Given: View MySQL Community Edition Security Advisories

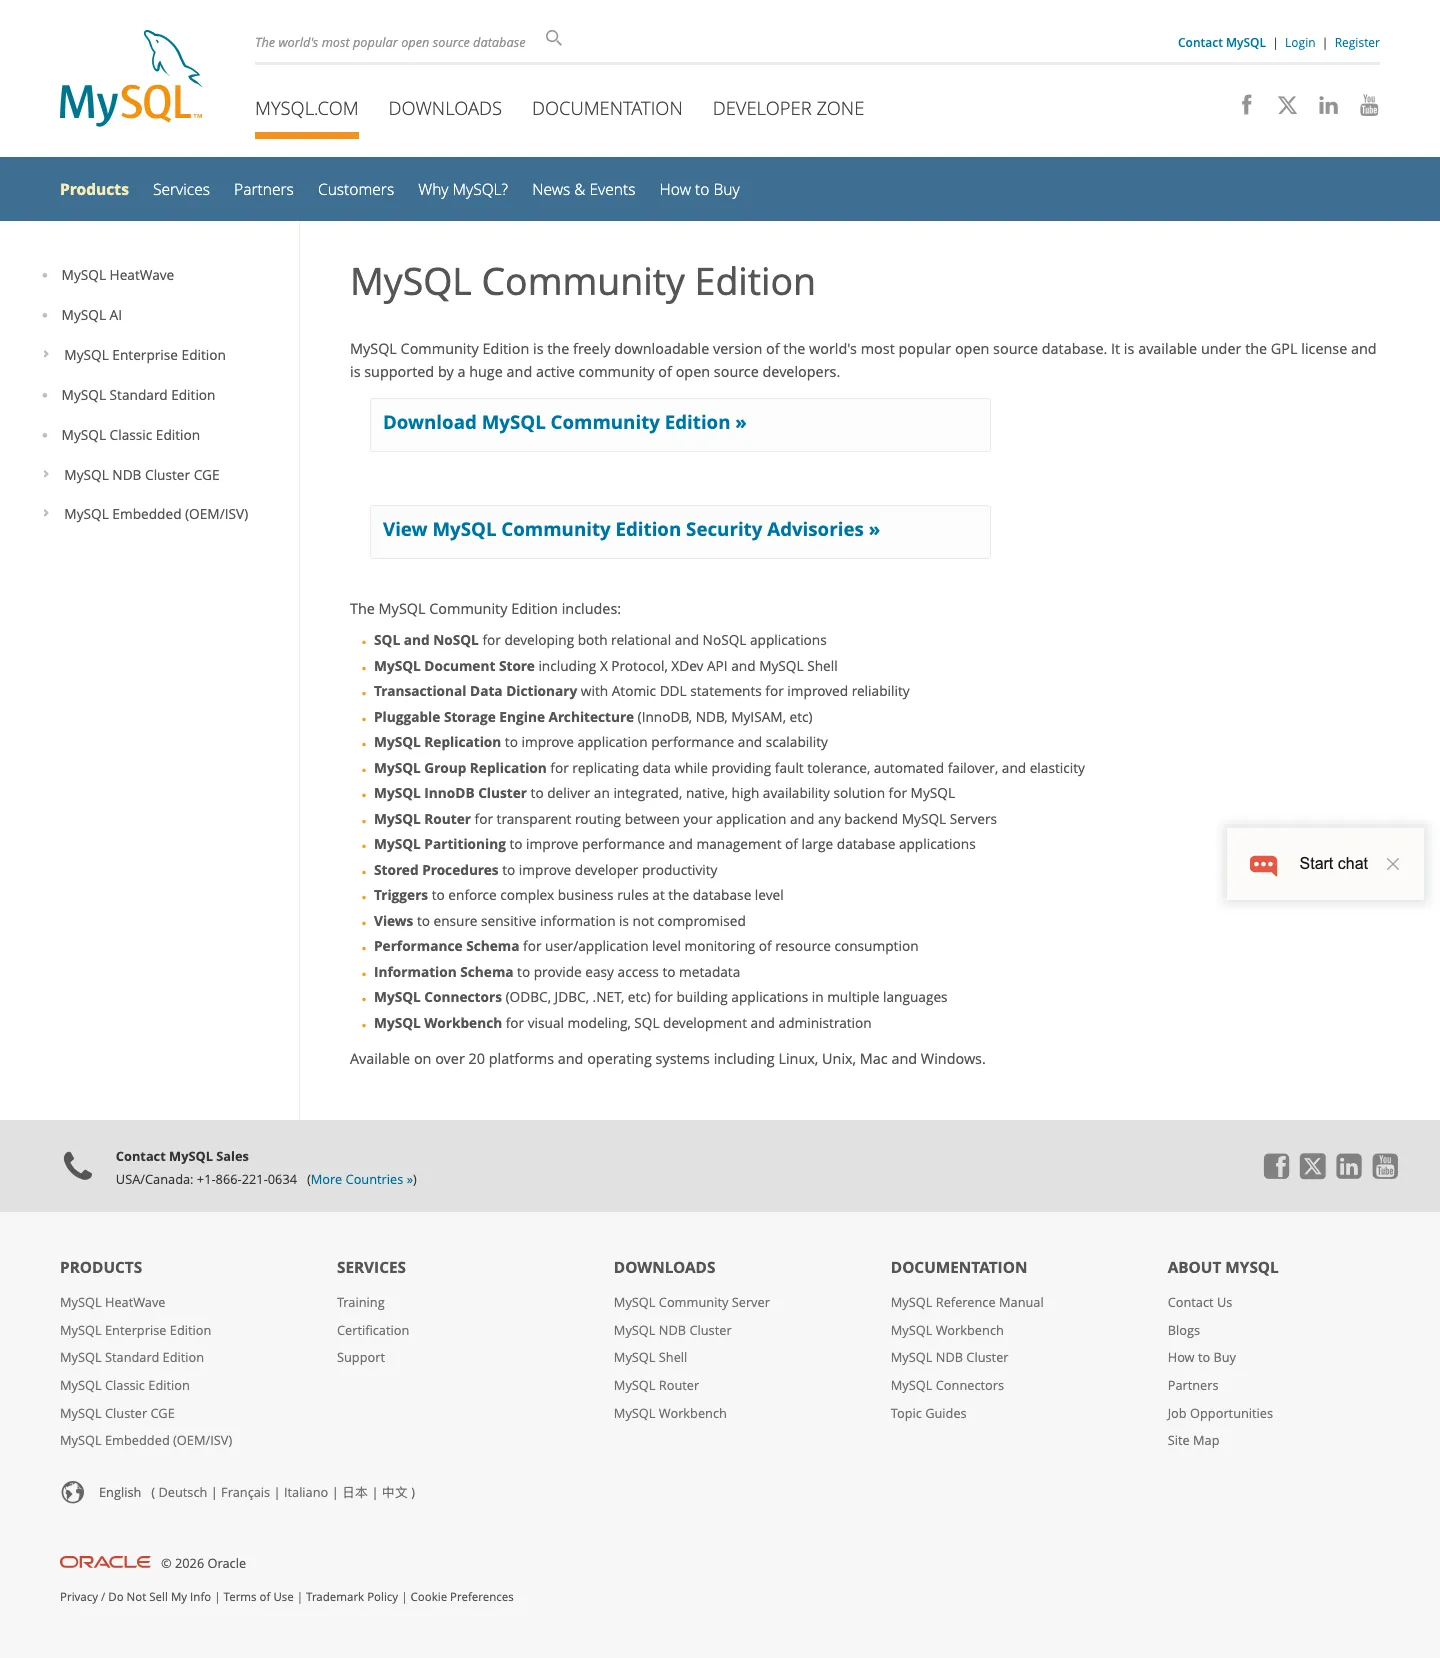Looking at the screenshot, I should (x=631, y=530).
